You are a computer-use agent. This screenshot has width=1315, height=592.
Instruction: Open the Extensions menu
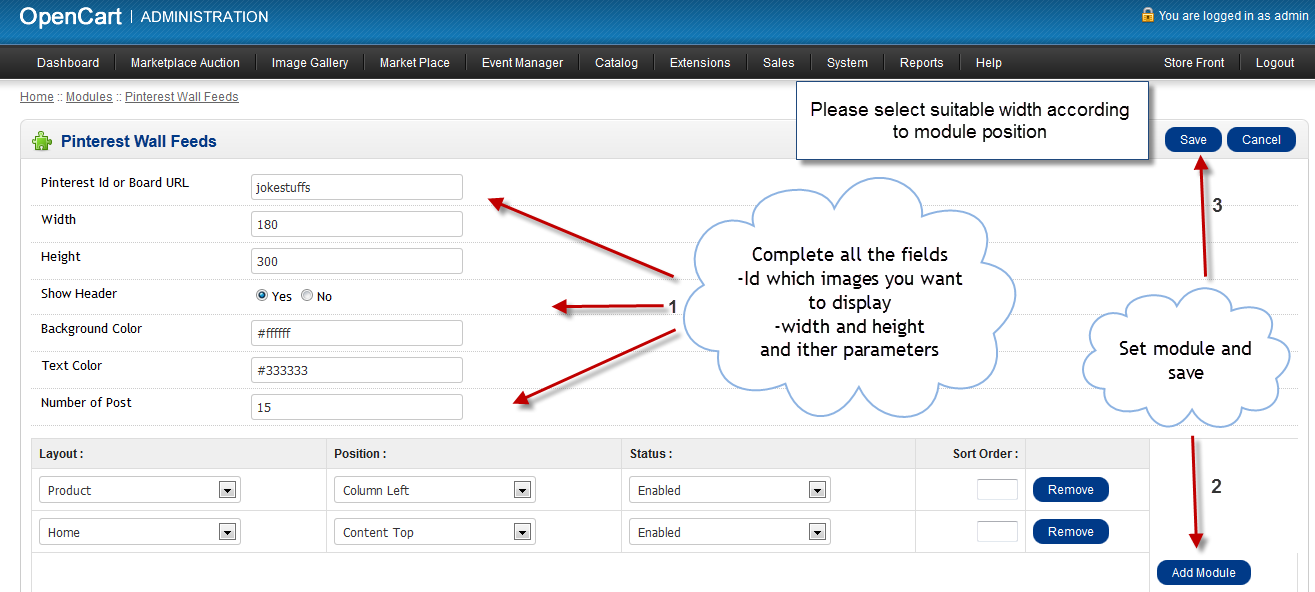click(700, 63)
